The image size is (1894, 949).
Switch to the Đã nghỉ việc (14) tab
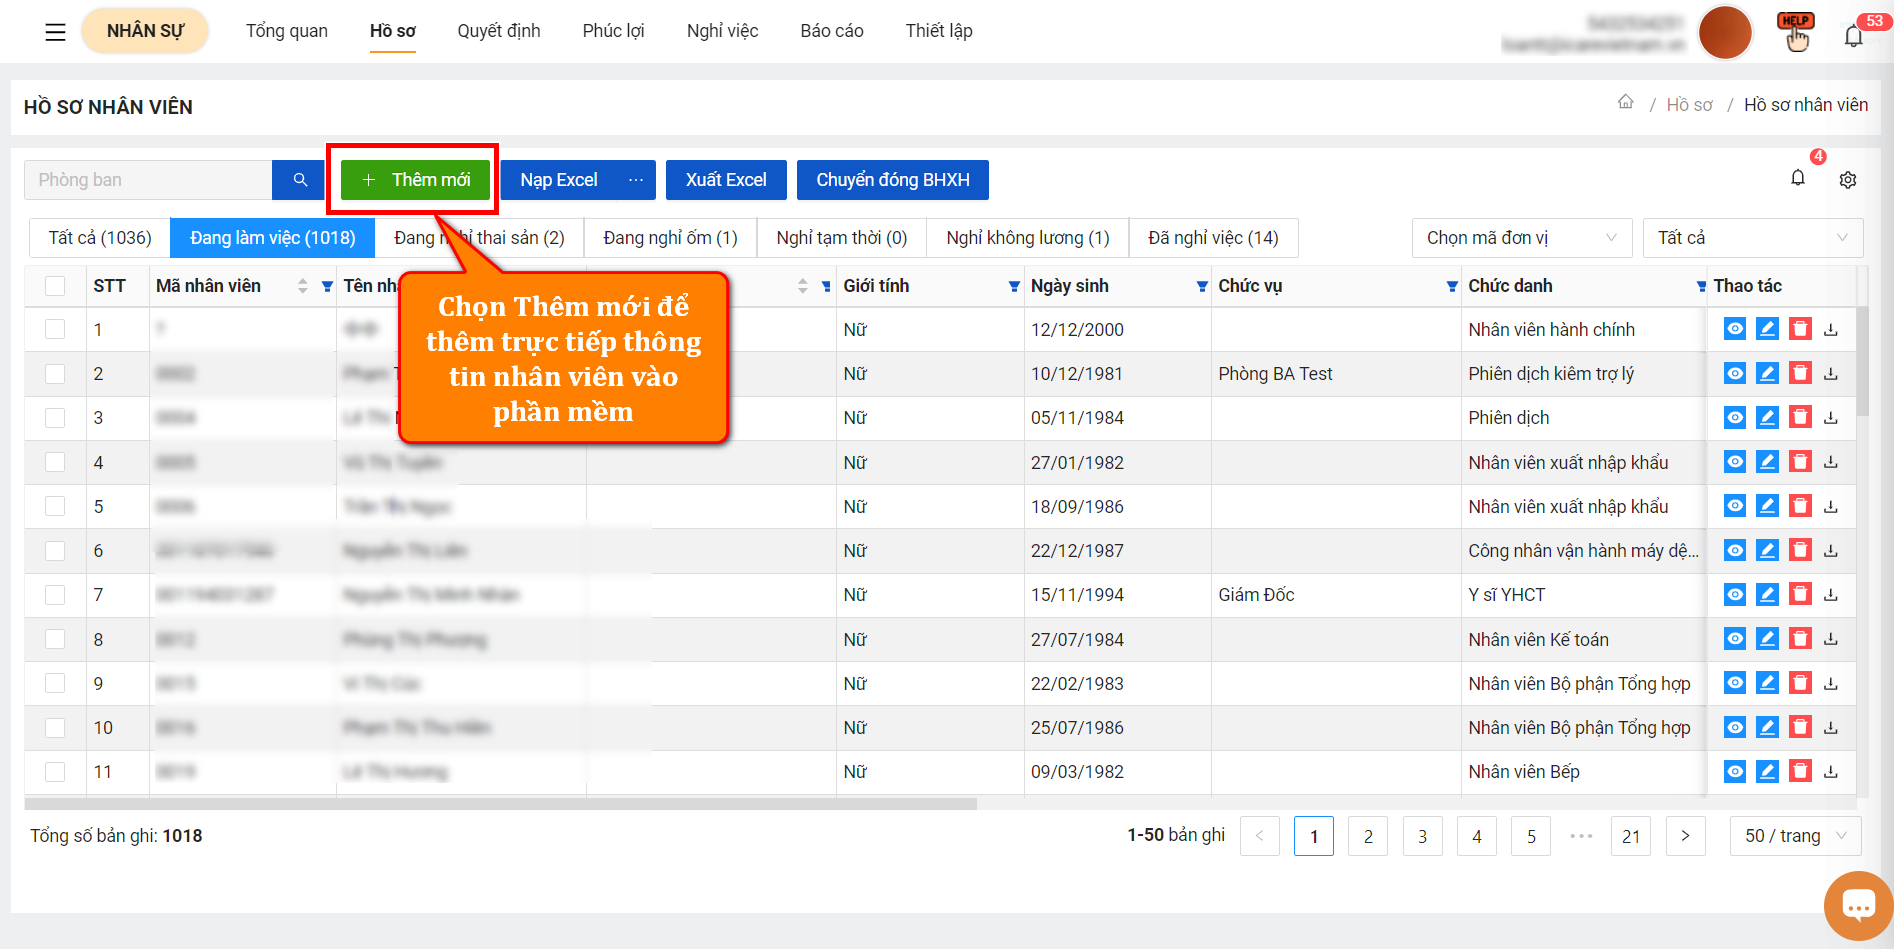(1213, 238)
